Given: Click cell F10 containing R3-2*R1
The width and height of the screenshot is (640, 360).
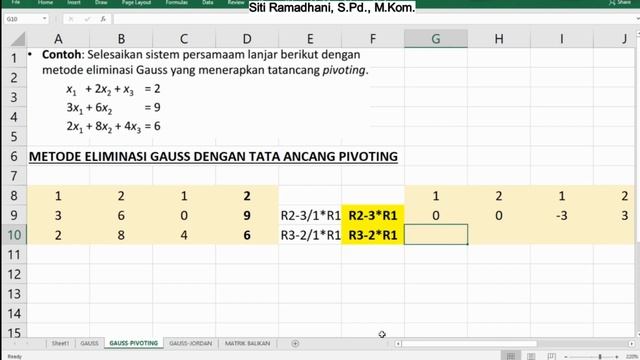Looking at the screenshot, I should pos(373,235).
